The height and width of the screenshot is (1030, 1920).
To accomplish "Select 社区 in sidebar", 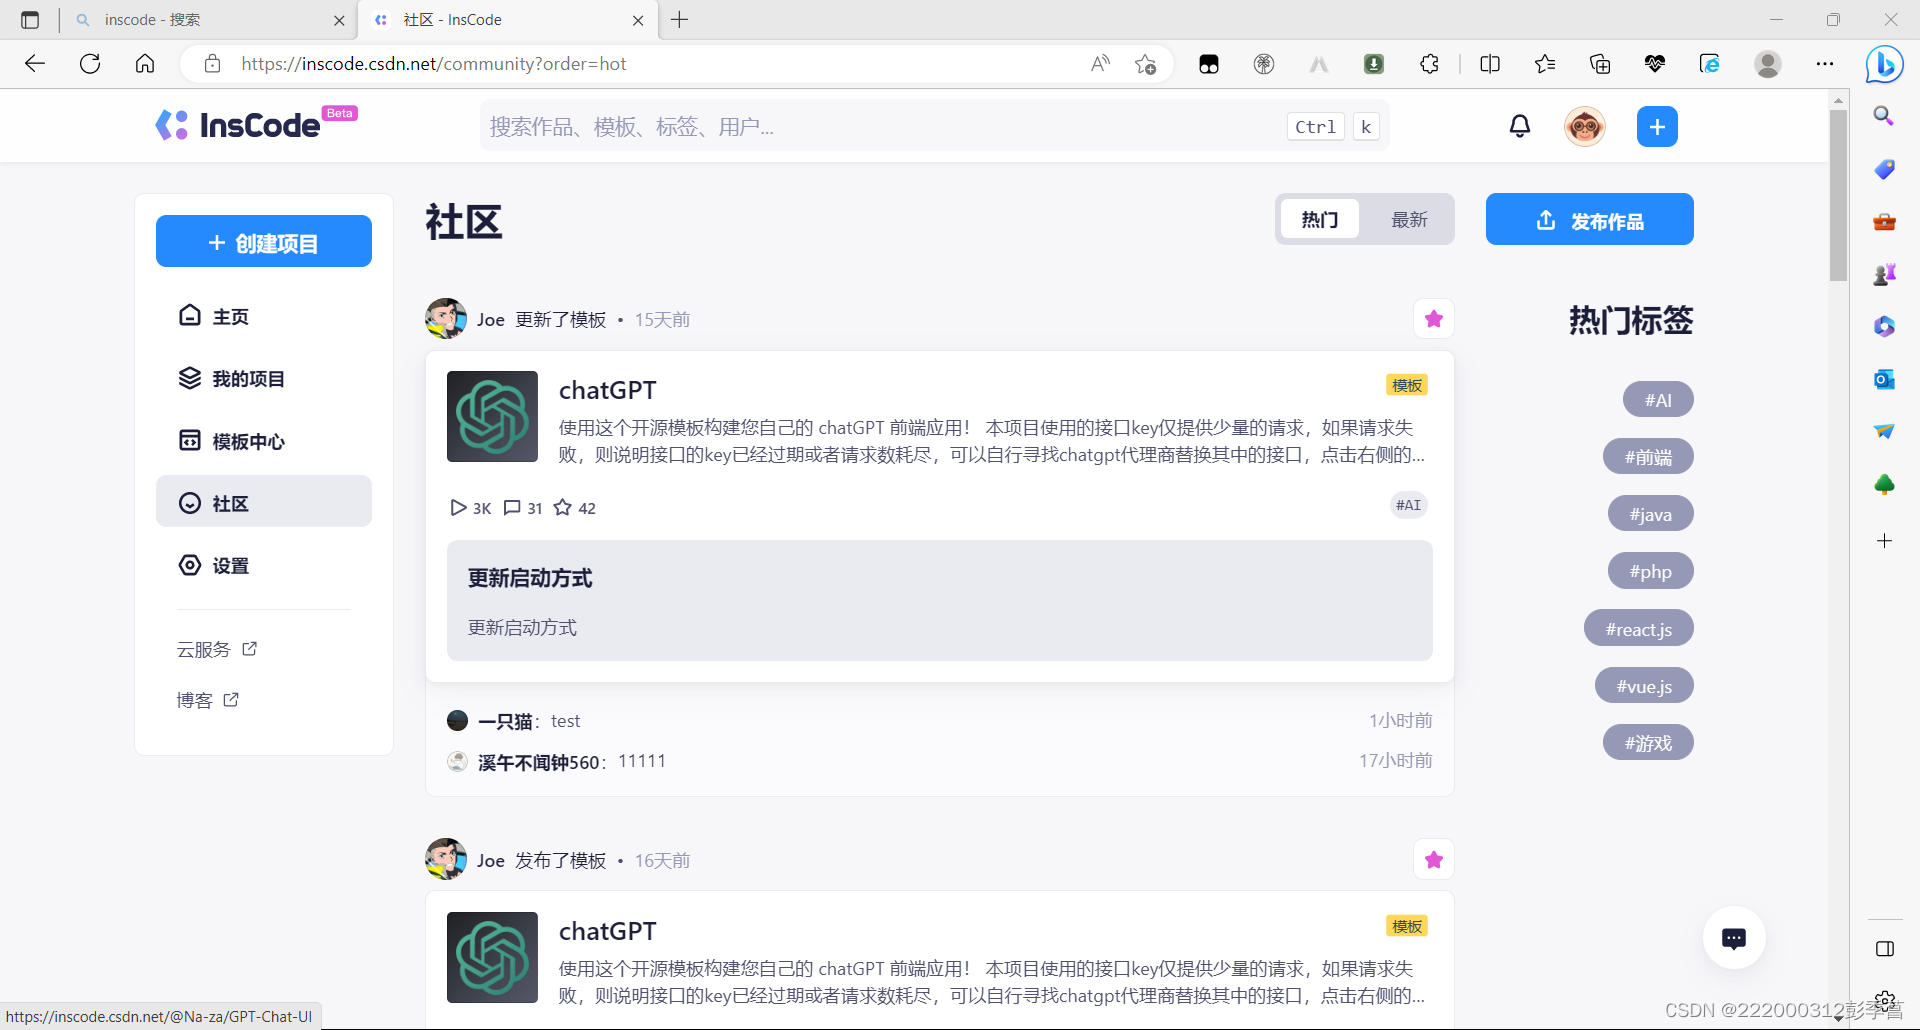I will [264, 502].
